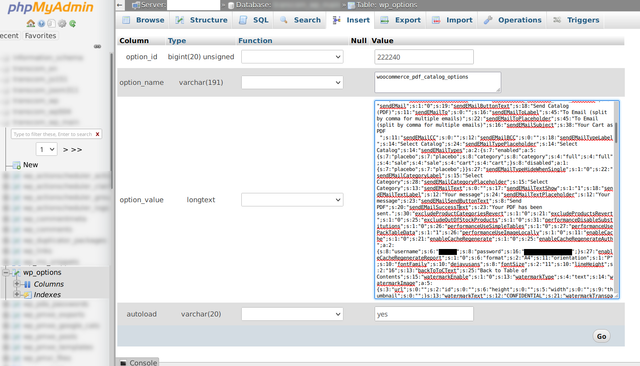The width and height of the screenshot is (640, 366).
Task: Select wp_options in the tree
Action: 42,272
